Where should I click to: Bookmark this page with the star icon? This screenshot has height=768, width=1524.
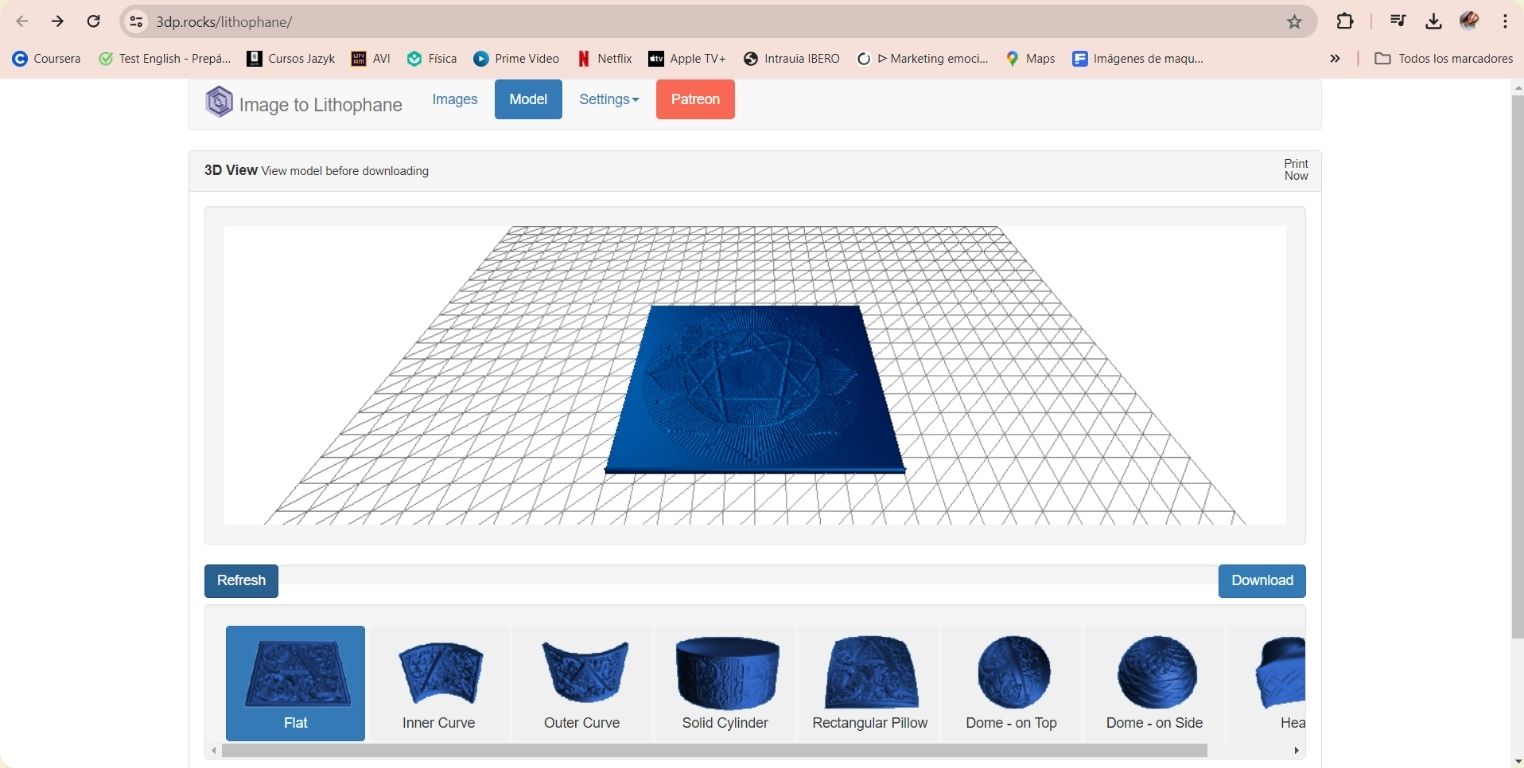pos(1294,21)
